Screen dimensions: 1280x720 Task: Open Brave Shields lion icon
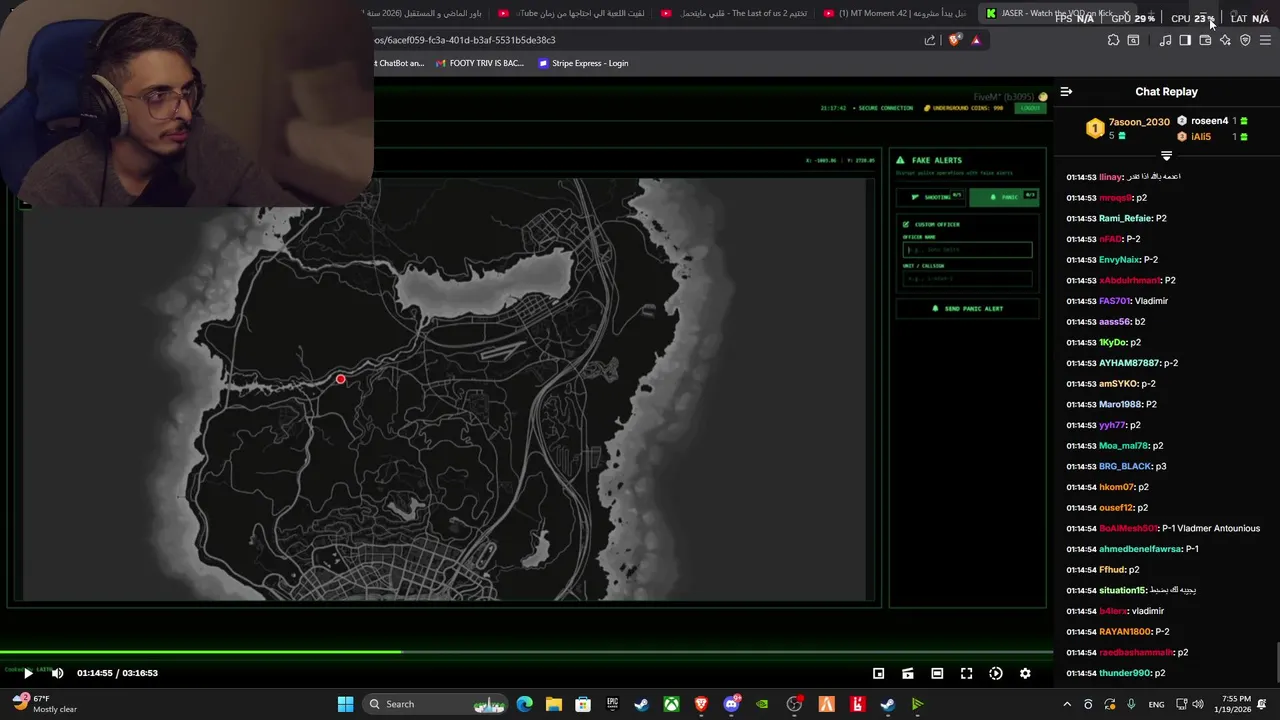pyautogui.click(x=955, y=40)
